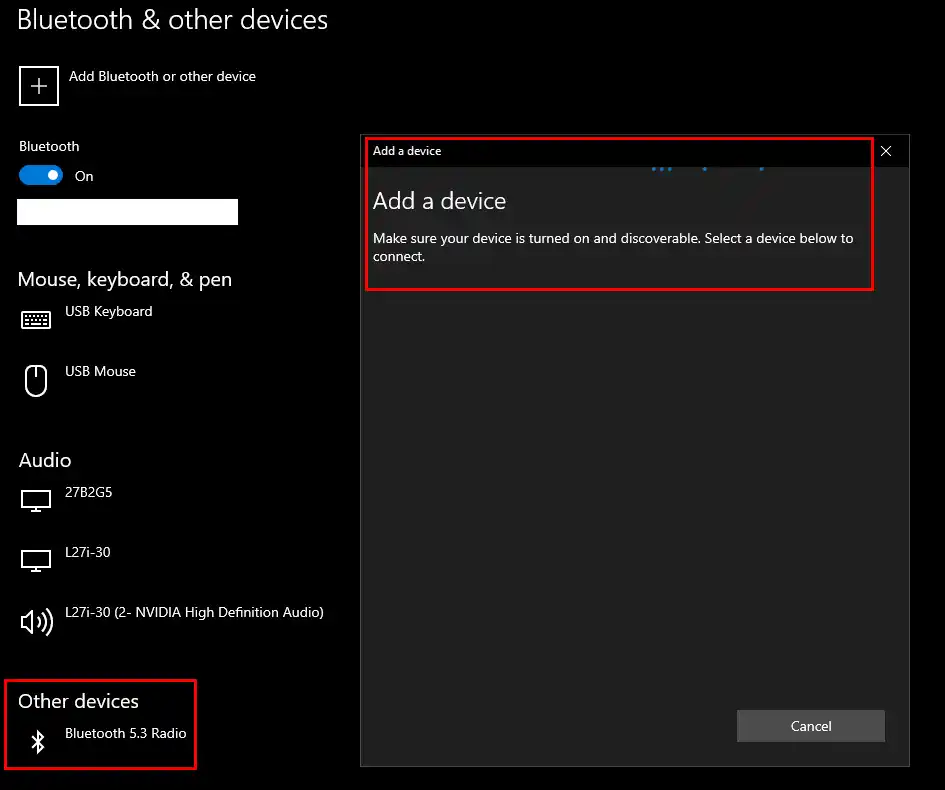Select the USB Keyboard icon
The height and width of the screenshot is (790, 945).
coord(36,320)
